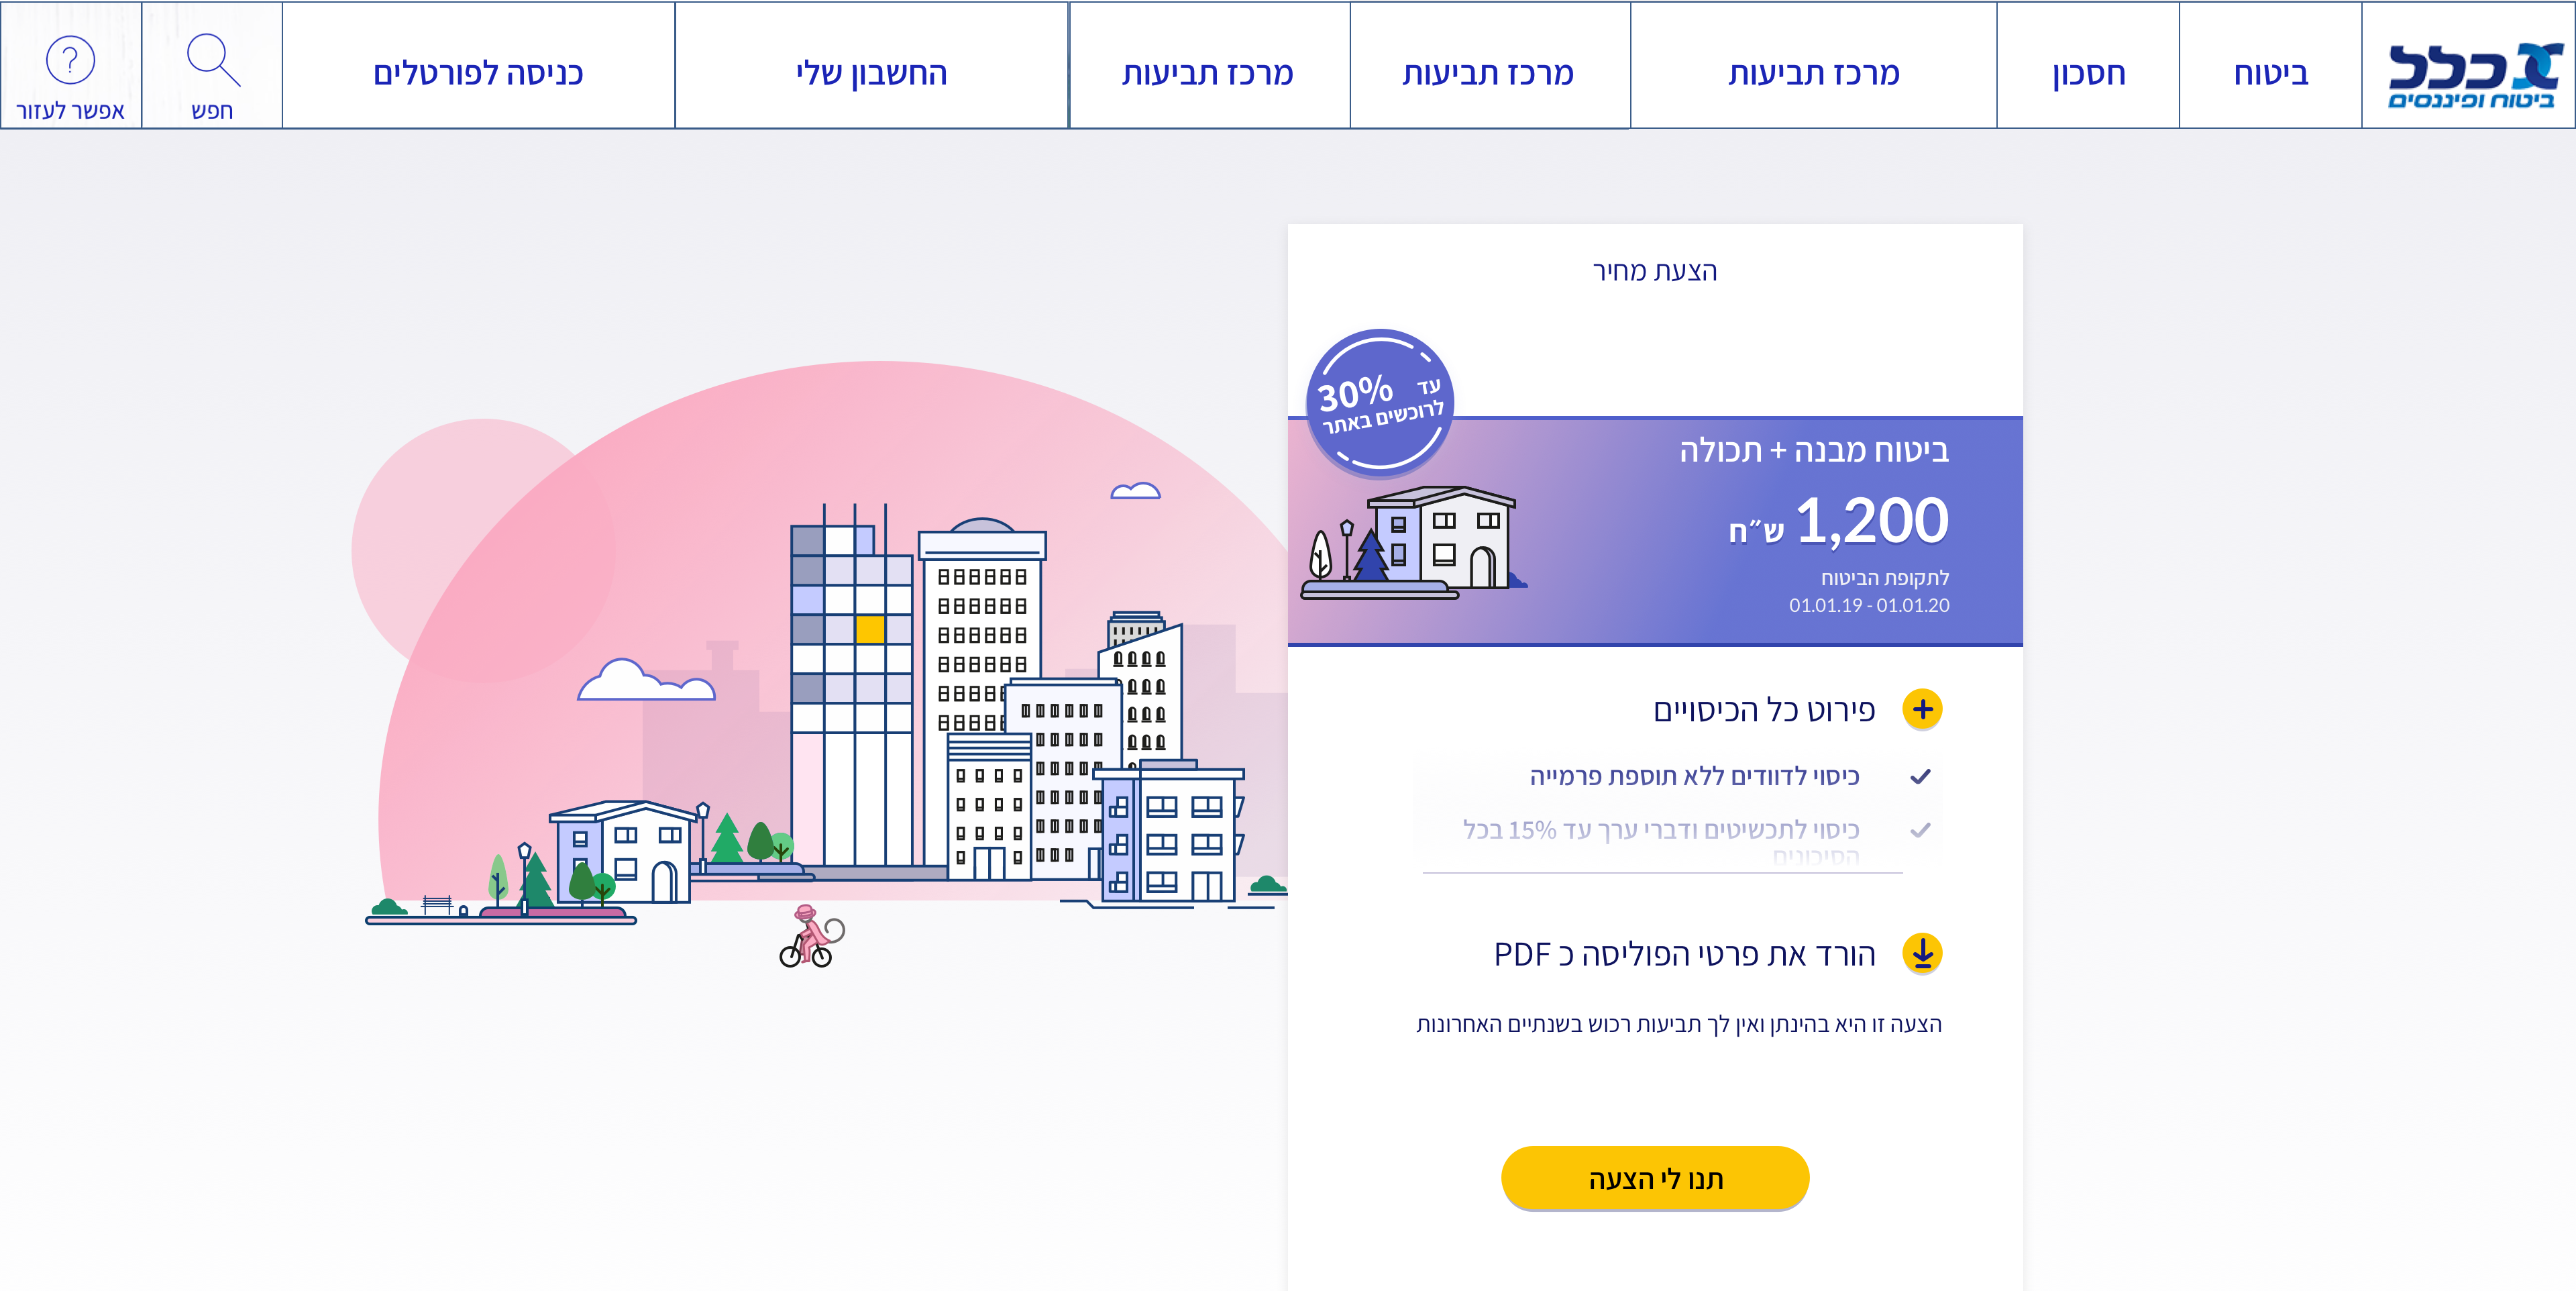Click the cyclist illustration
Viewport: 2576px width, 1291px height.
point(809,938)
